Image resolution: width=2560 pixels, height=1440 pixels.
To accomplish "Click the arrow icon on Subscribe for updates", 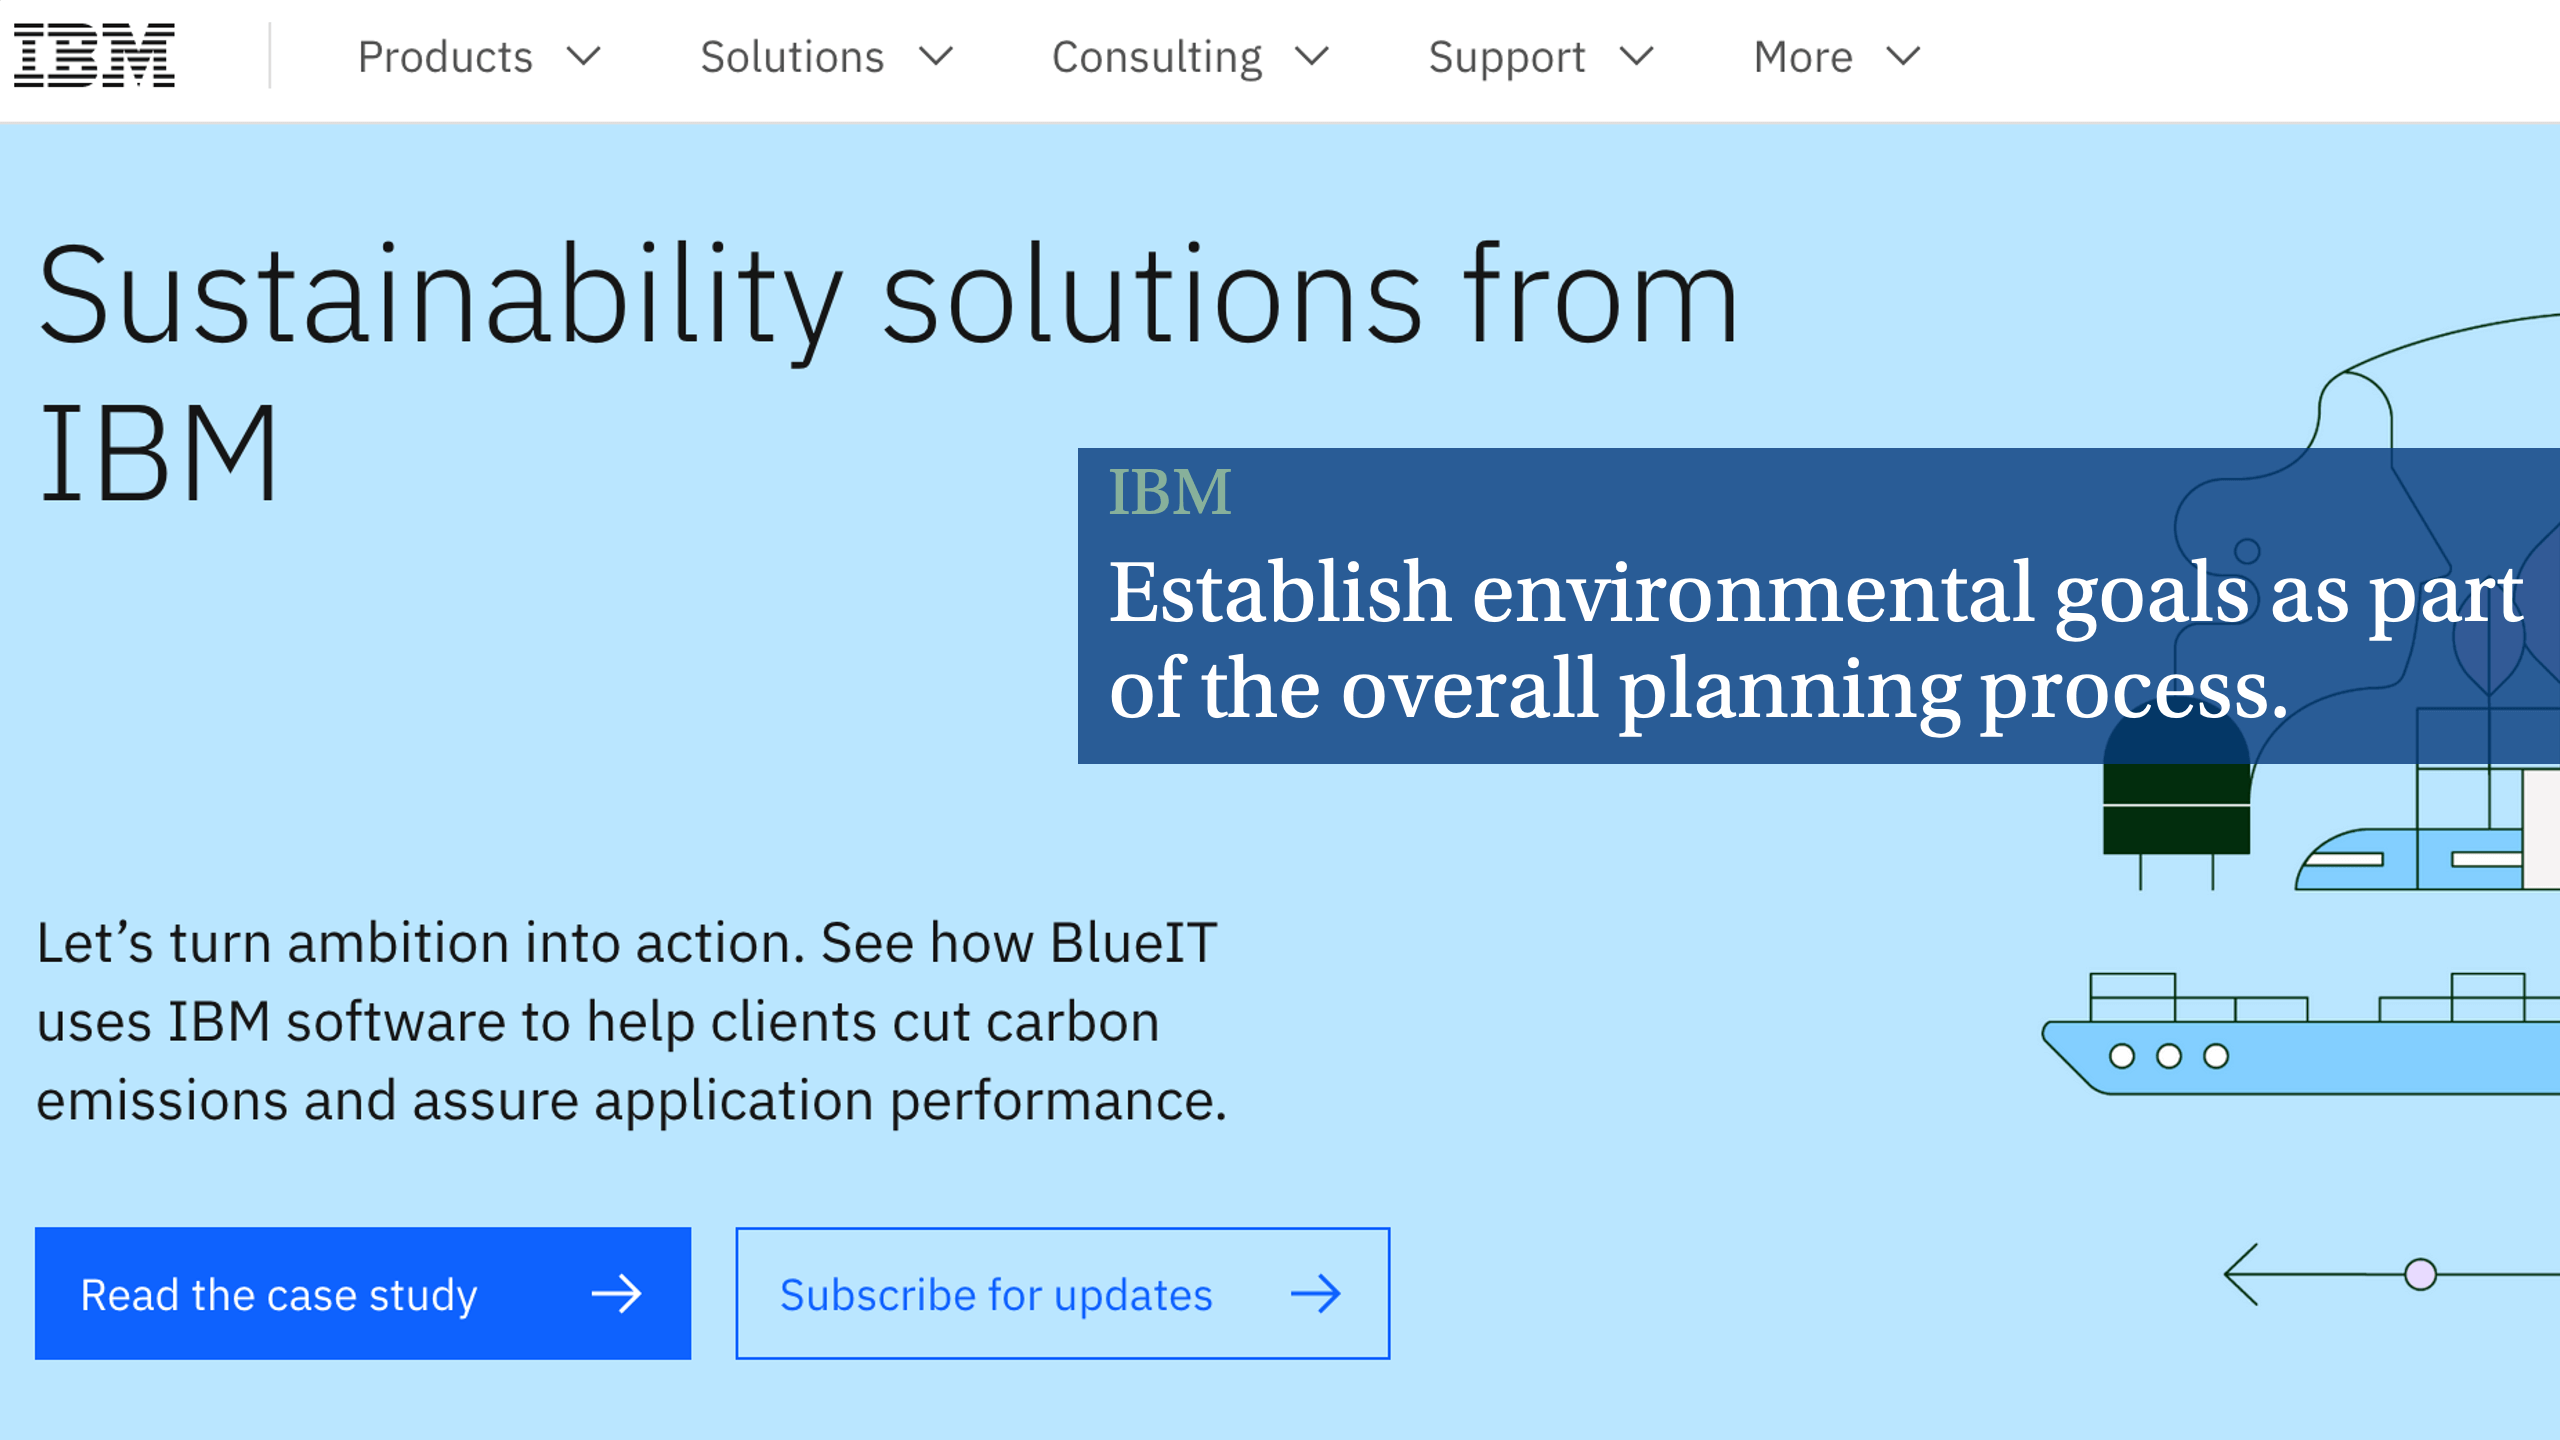I will [1315, 1294].
